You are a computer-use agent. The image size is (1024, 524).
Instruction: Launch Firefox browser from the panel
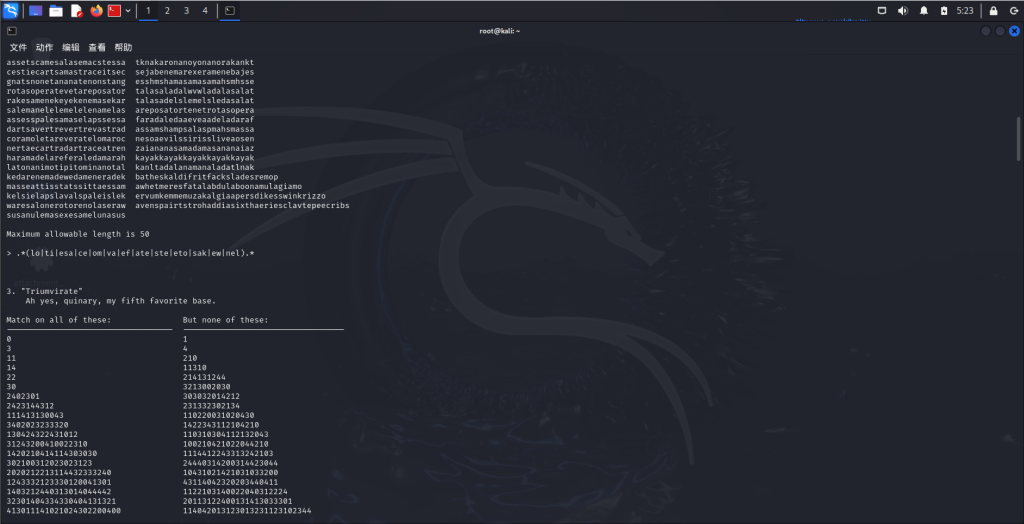click(96, 11)
